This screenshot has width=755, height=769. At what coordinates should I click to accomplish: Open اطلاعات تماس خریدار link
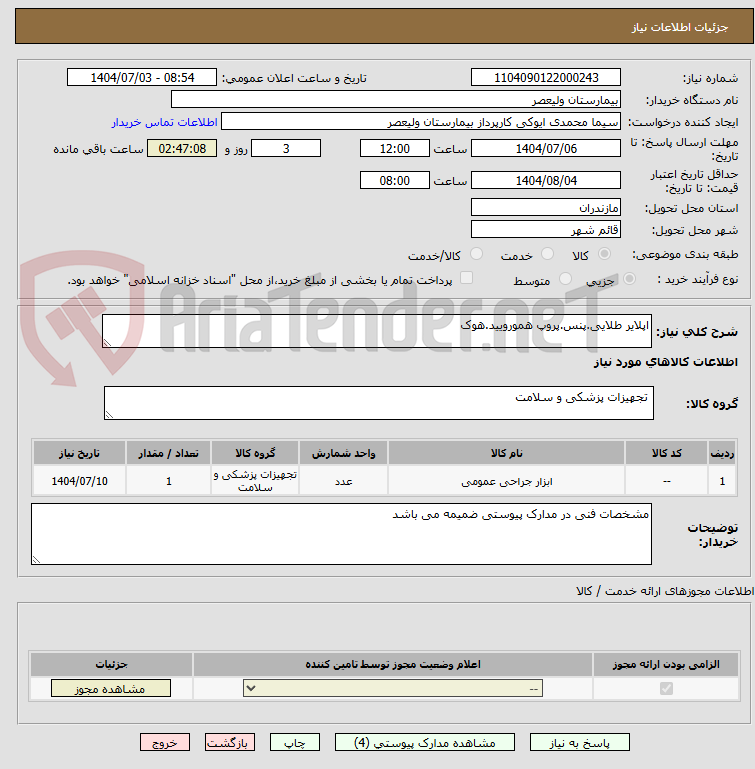[164, 122]
